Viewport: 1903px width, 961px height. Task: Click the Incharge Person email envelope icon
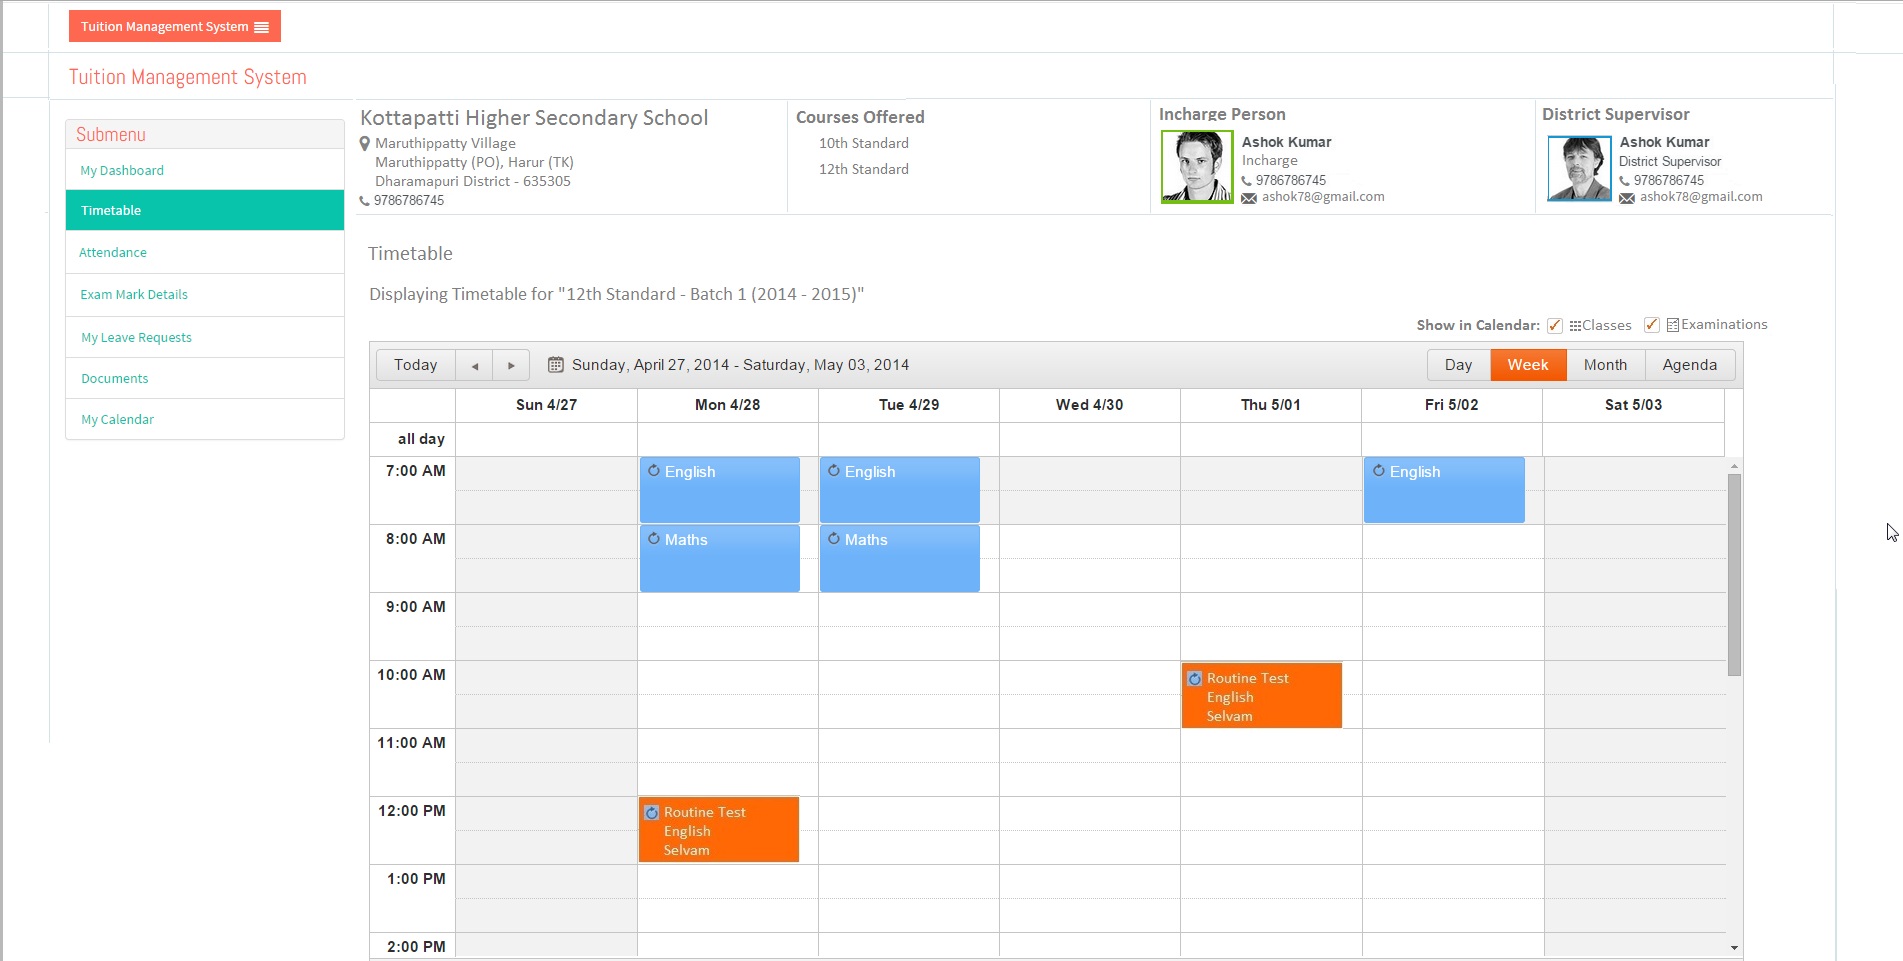[1249, 198]
